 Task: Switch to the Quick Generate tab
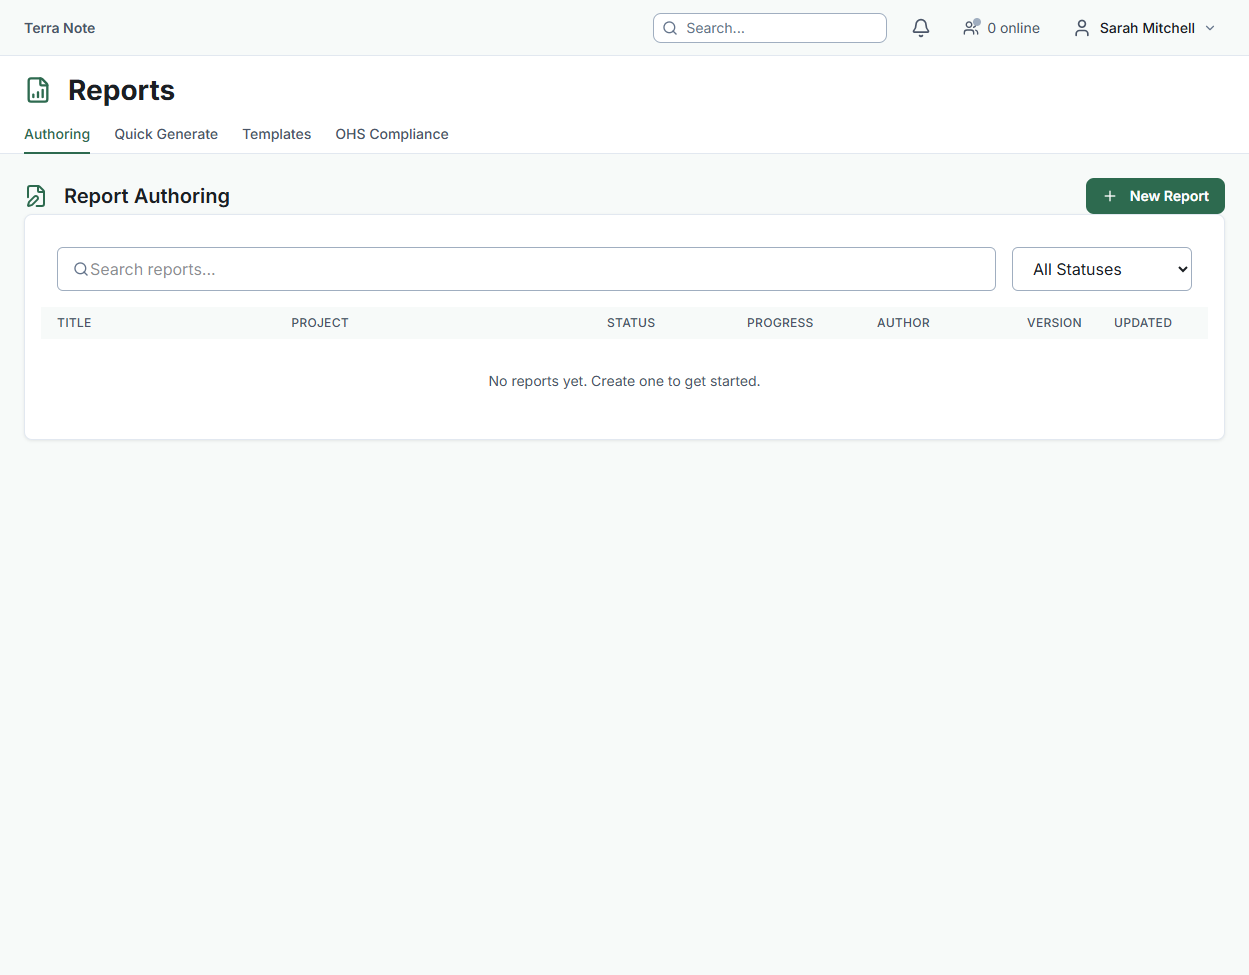click(x=166, y=134)
